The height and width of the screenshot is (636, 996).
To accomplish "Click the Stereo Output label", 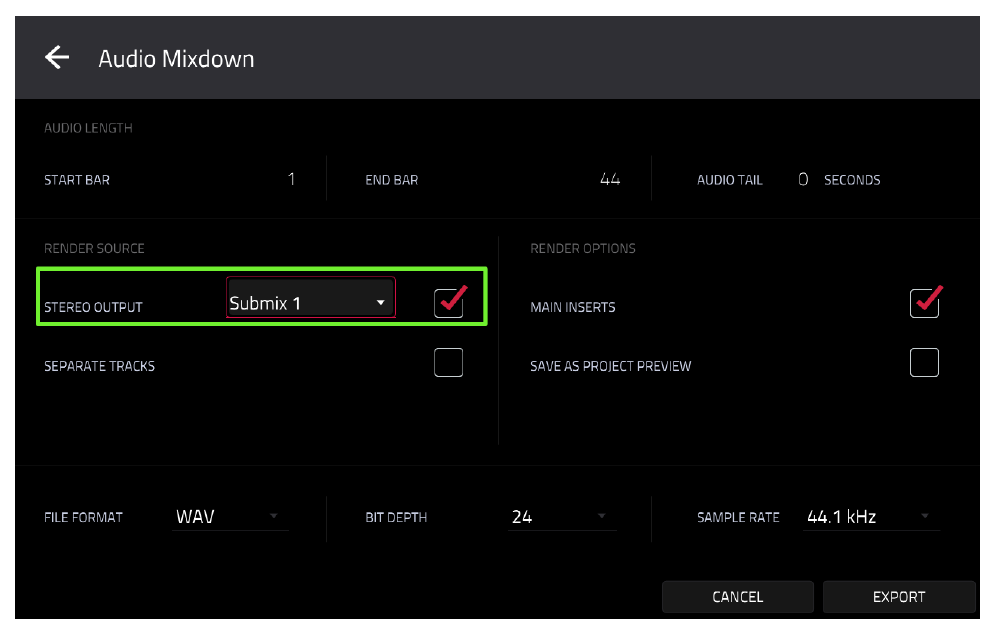I will click(x=93, y=307).
